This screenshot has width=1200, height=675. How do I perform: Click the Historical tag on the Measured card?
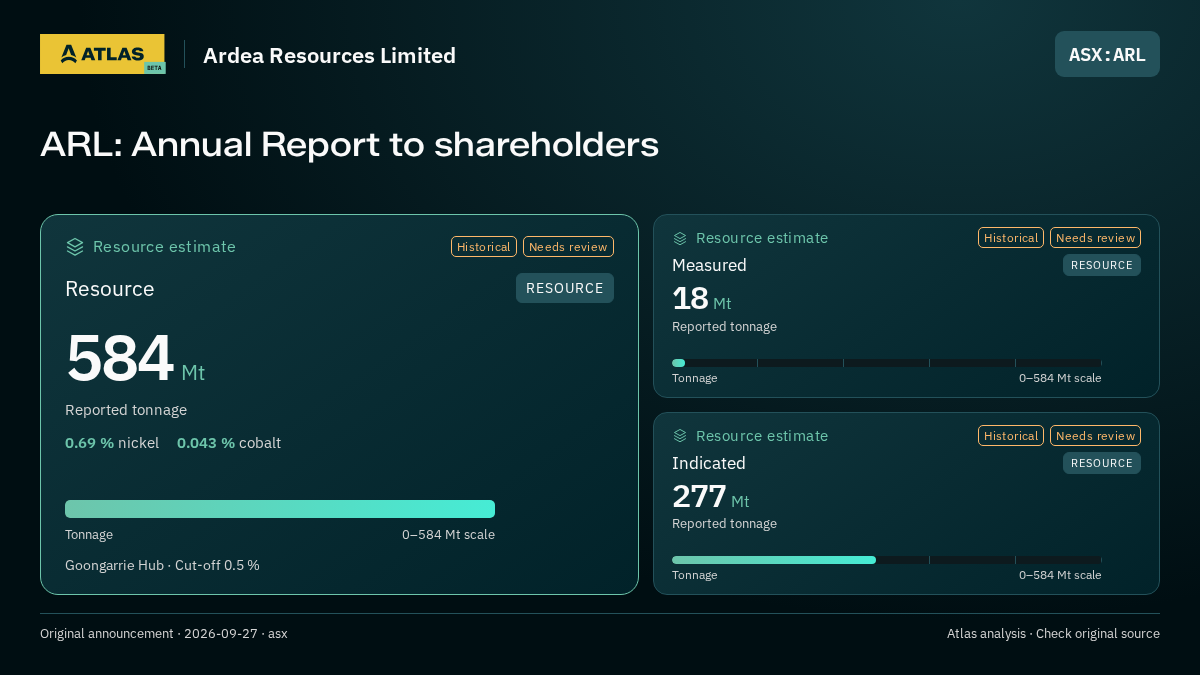point(1011,237)
